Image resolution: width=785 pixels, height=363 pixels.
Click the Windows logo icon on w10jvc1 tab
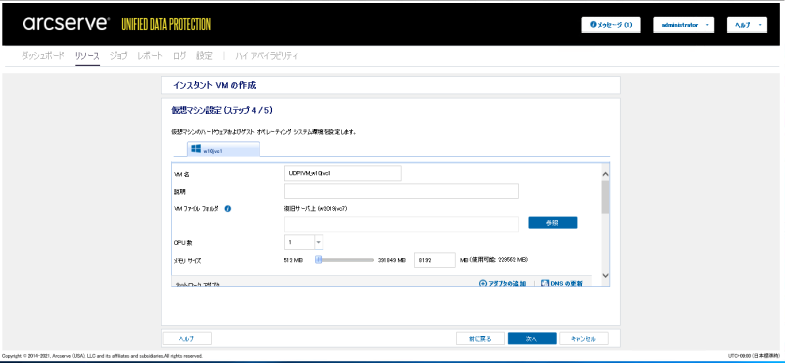(196, 149)
